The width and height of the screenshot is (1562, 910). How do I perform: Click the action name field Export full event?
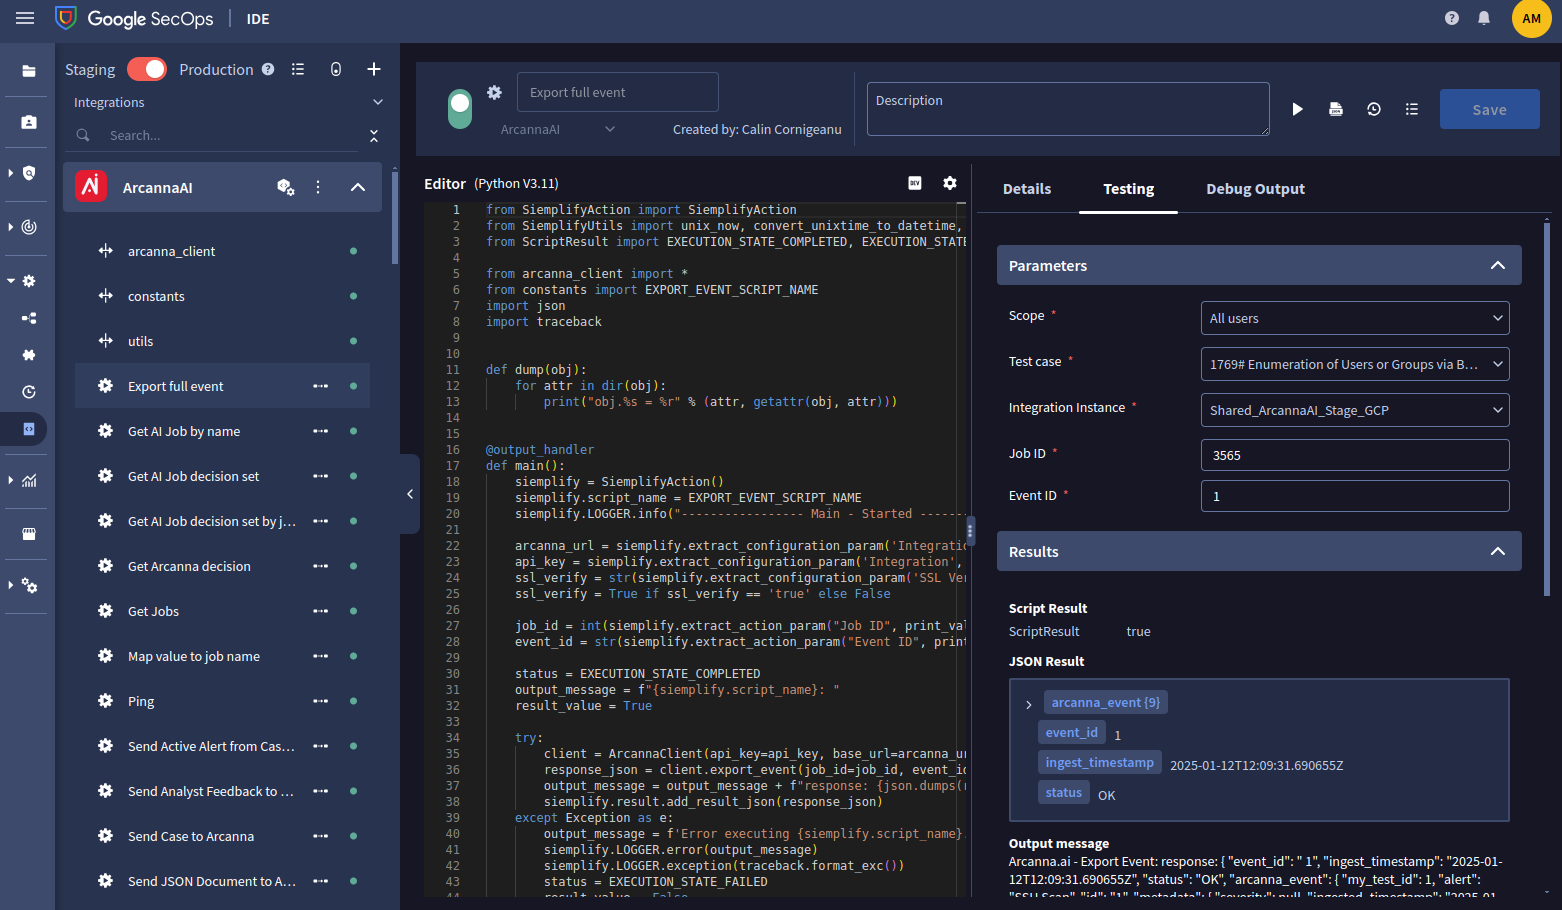617,92
